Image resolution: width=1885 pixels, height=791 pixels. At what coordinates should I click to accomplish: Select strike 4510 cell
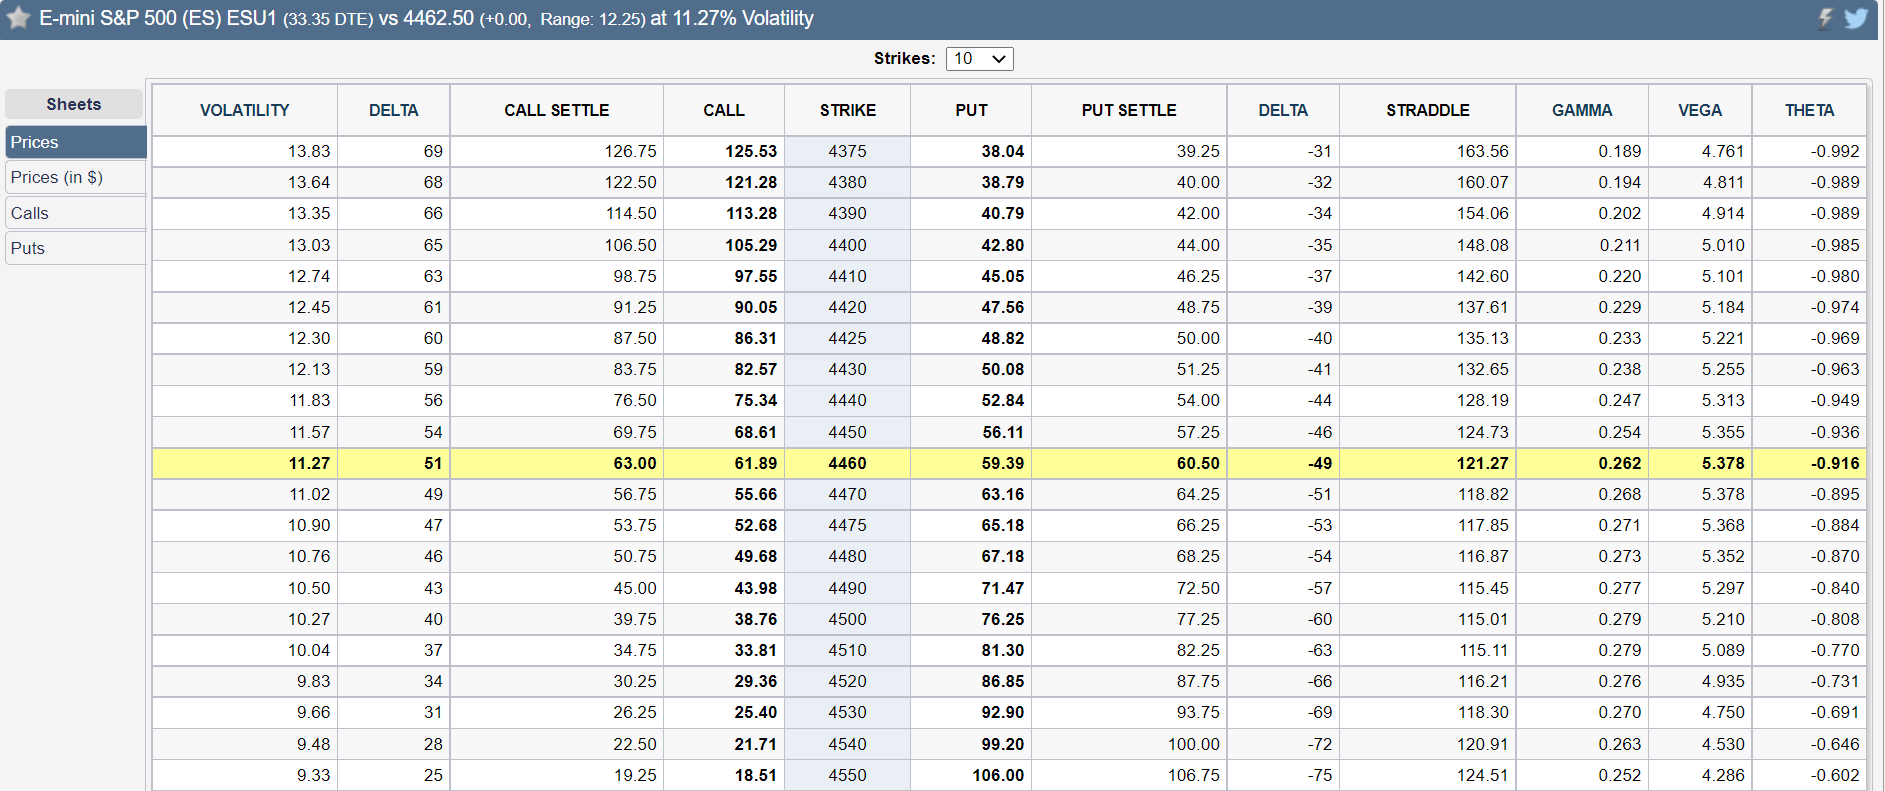point(848,650)
